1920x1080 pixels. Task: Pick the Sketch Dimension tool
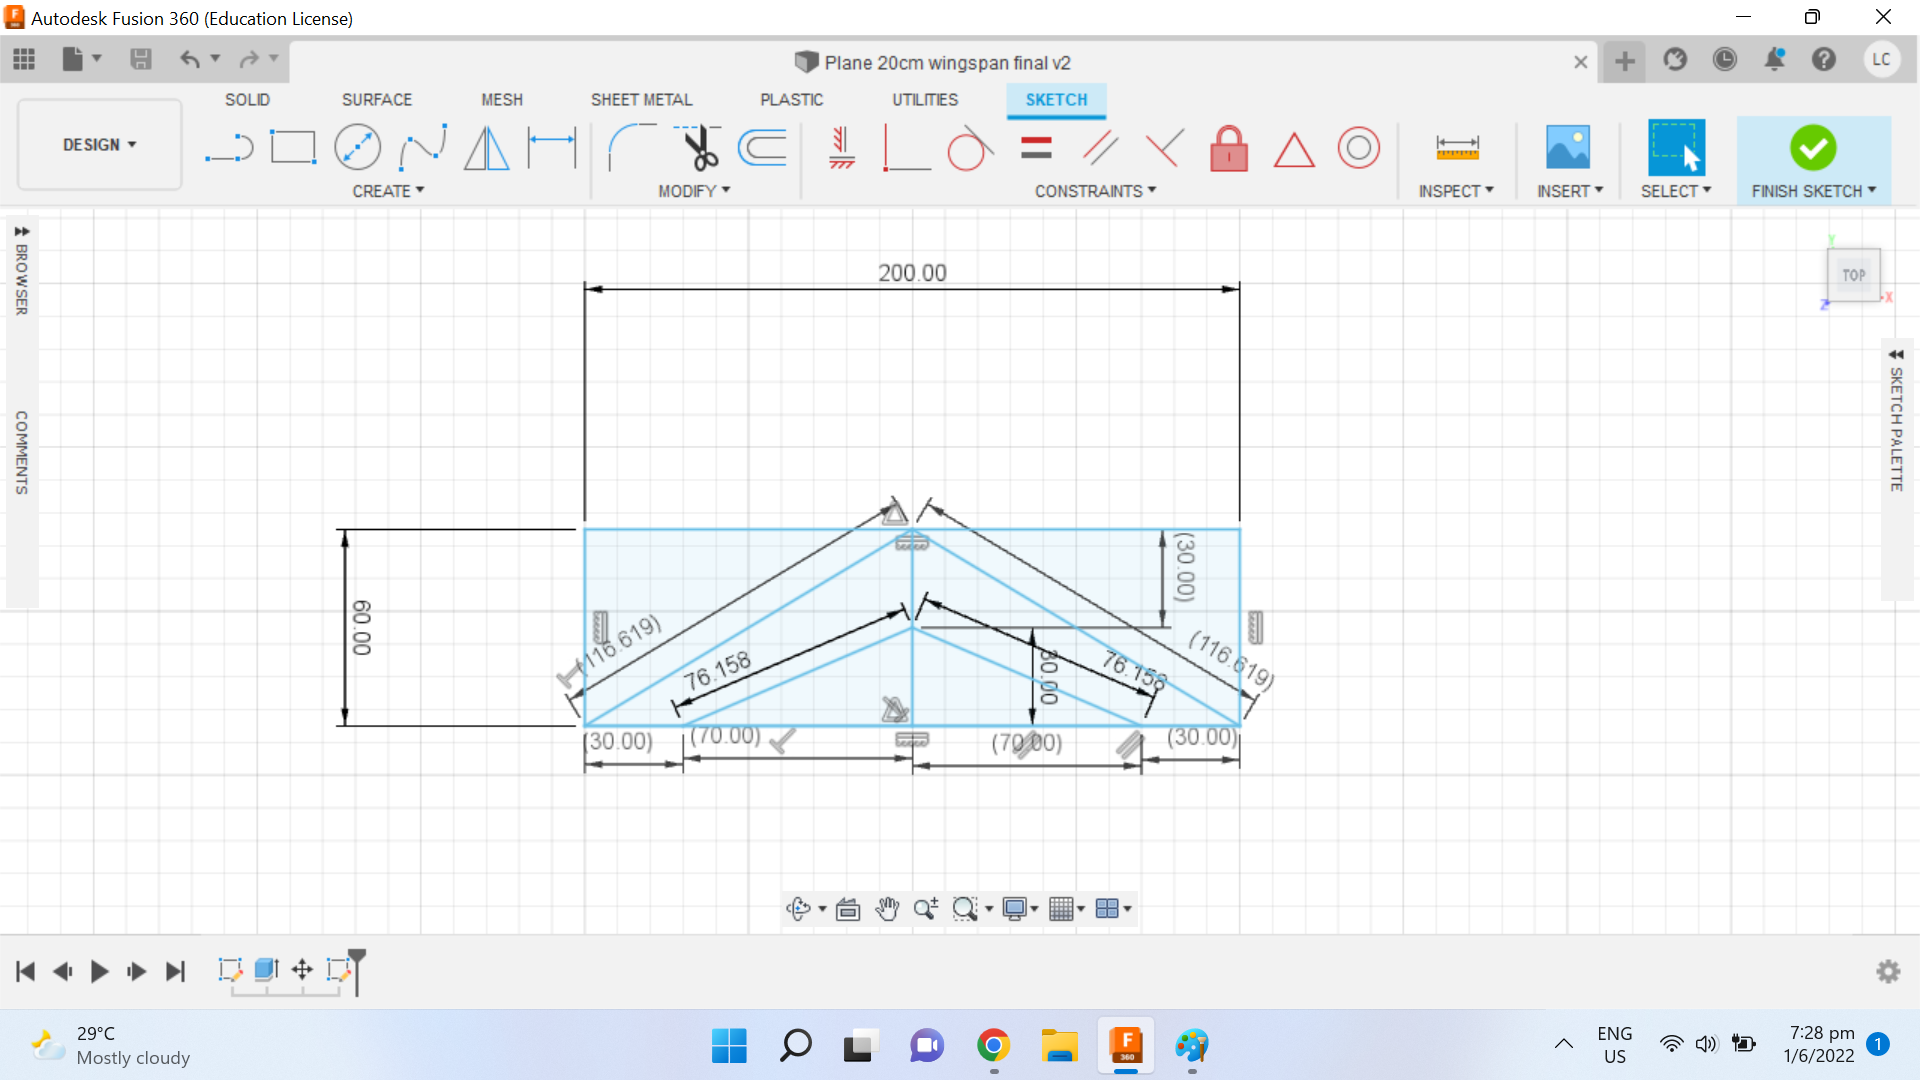552,148
